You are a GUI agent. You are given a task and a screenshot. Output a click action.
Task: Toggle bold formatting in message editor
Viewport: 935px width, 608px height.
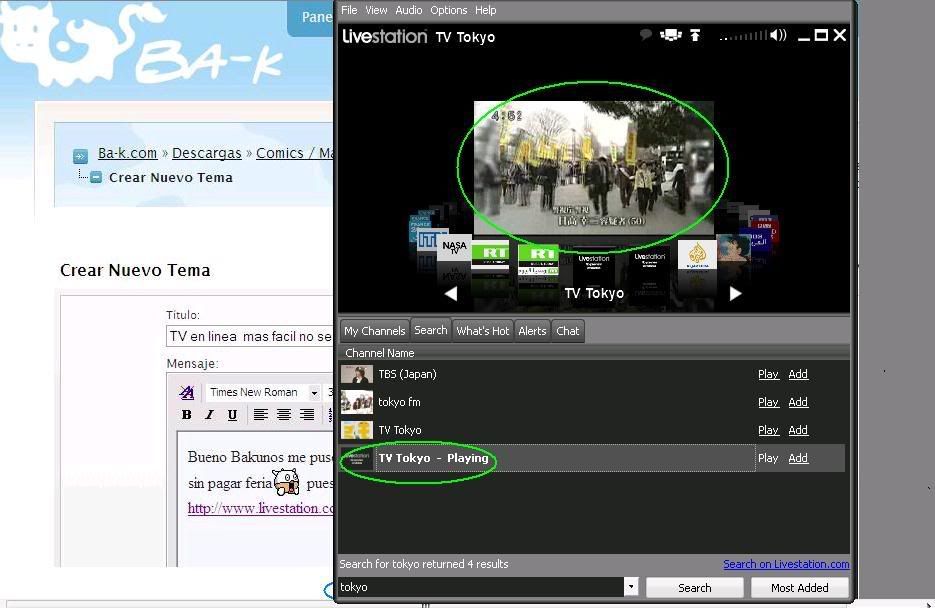point(187,415)
